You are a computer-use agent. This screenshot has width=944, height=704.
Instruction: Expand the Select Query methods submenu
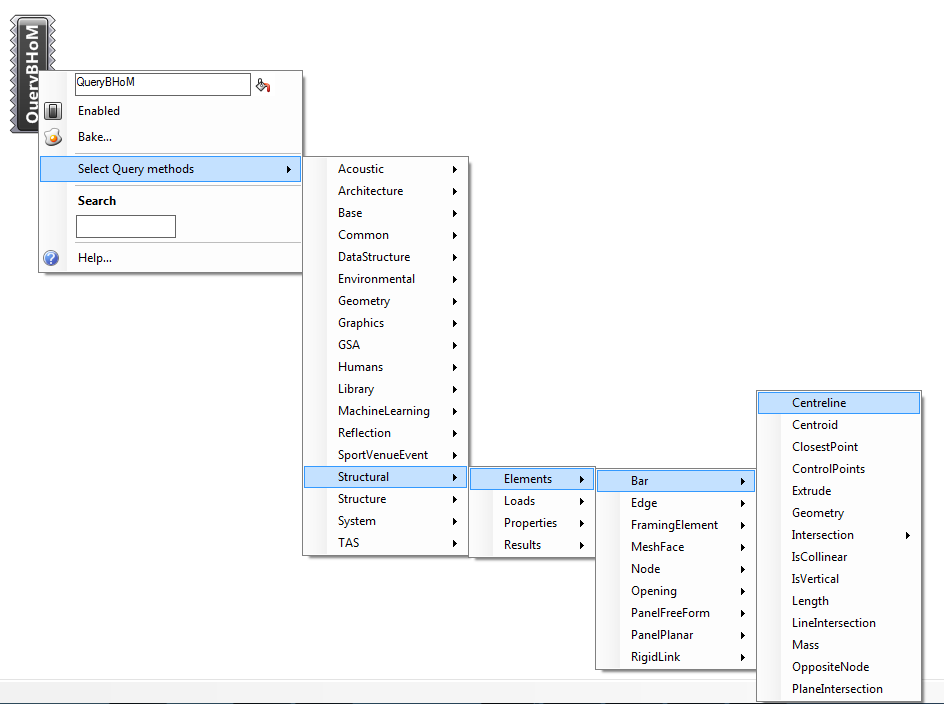tap(170, 169)
